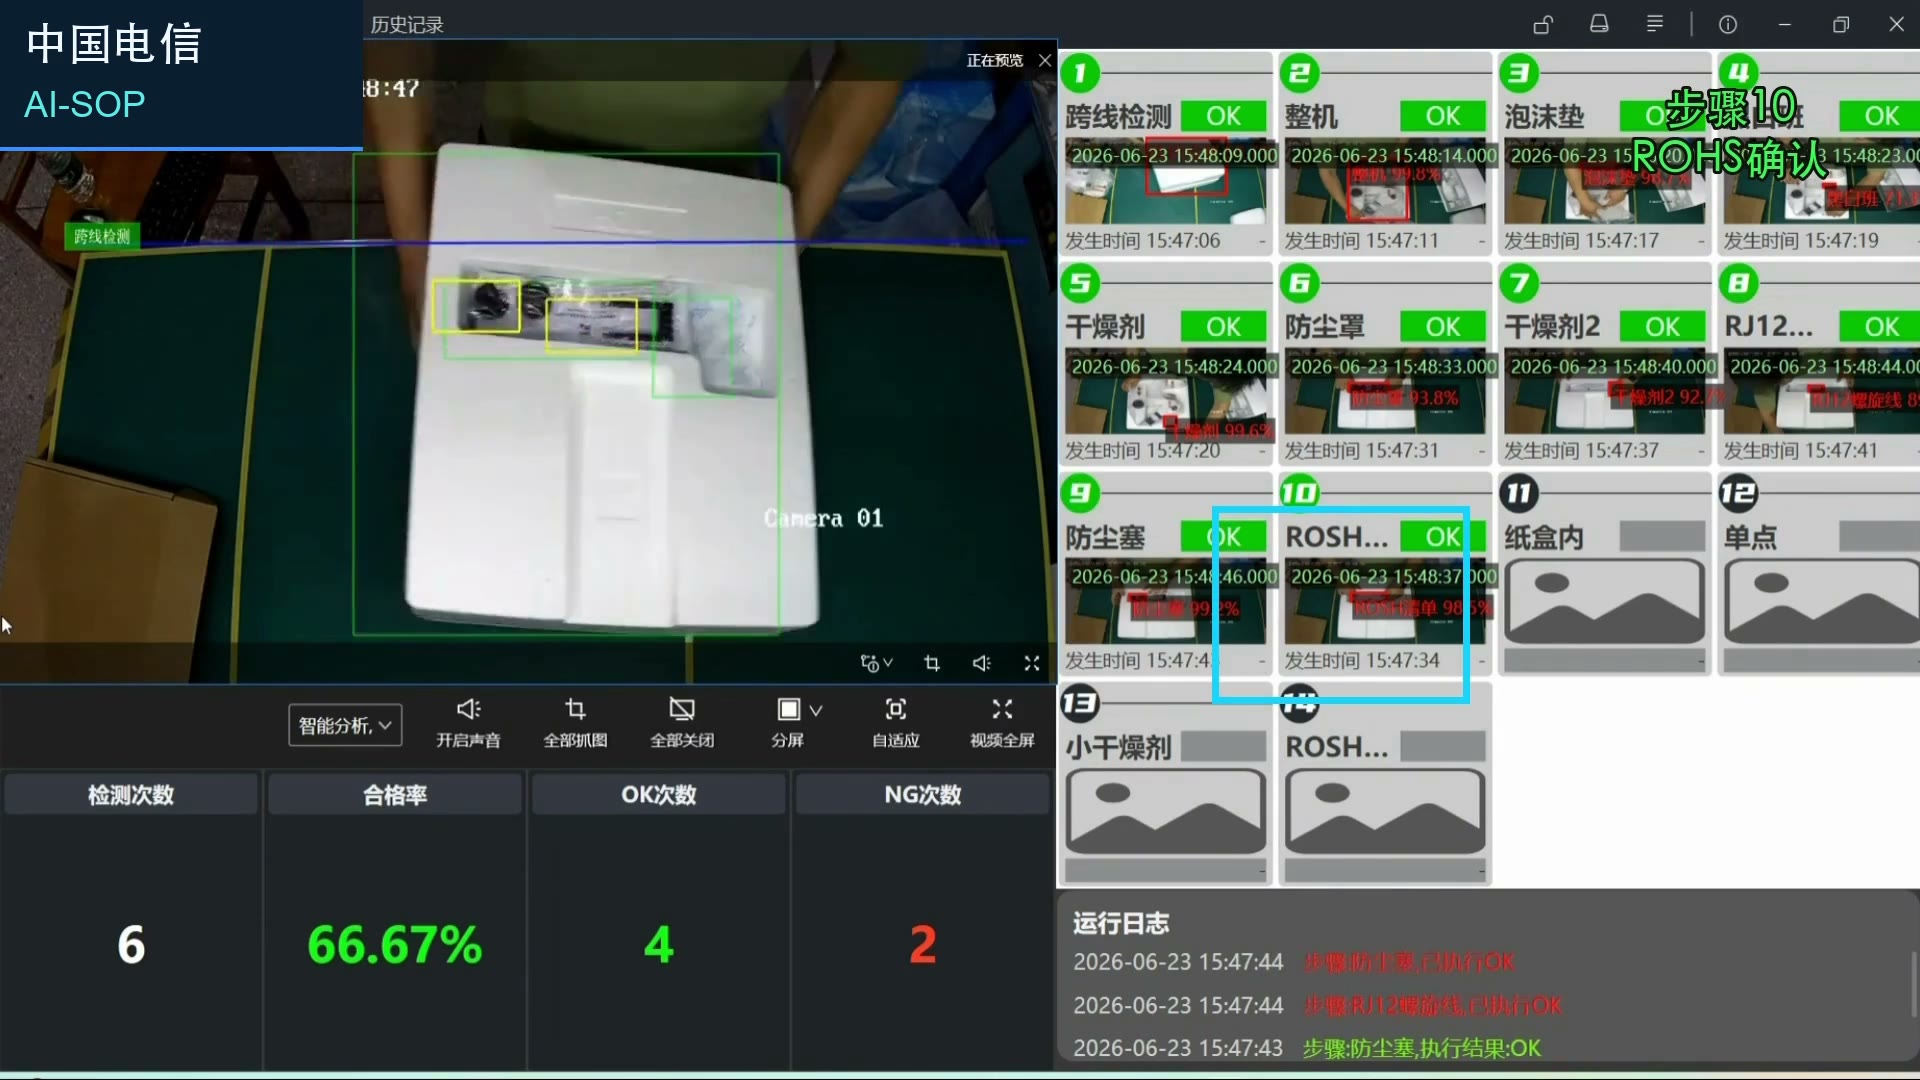Select the OK次数 value 4
Image resolution: width=1920 pixels, height=1080 pixels.
pyautogui.click(x=659, y=944)
